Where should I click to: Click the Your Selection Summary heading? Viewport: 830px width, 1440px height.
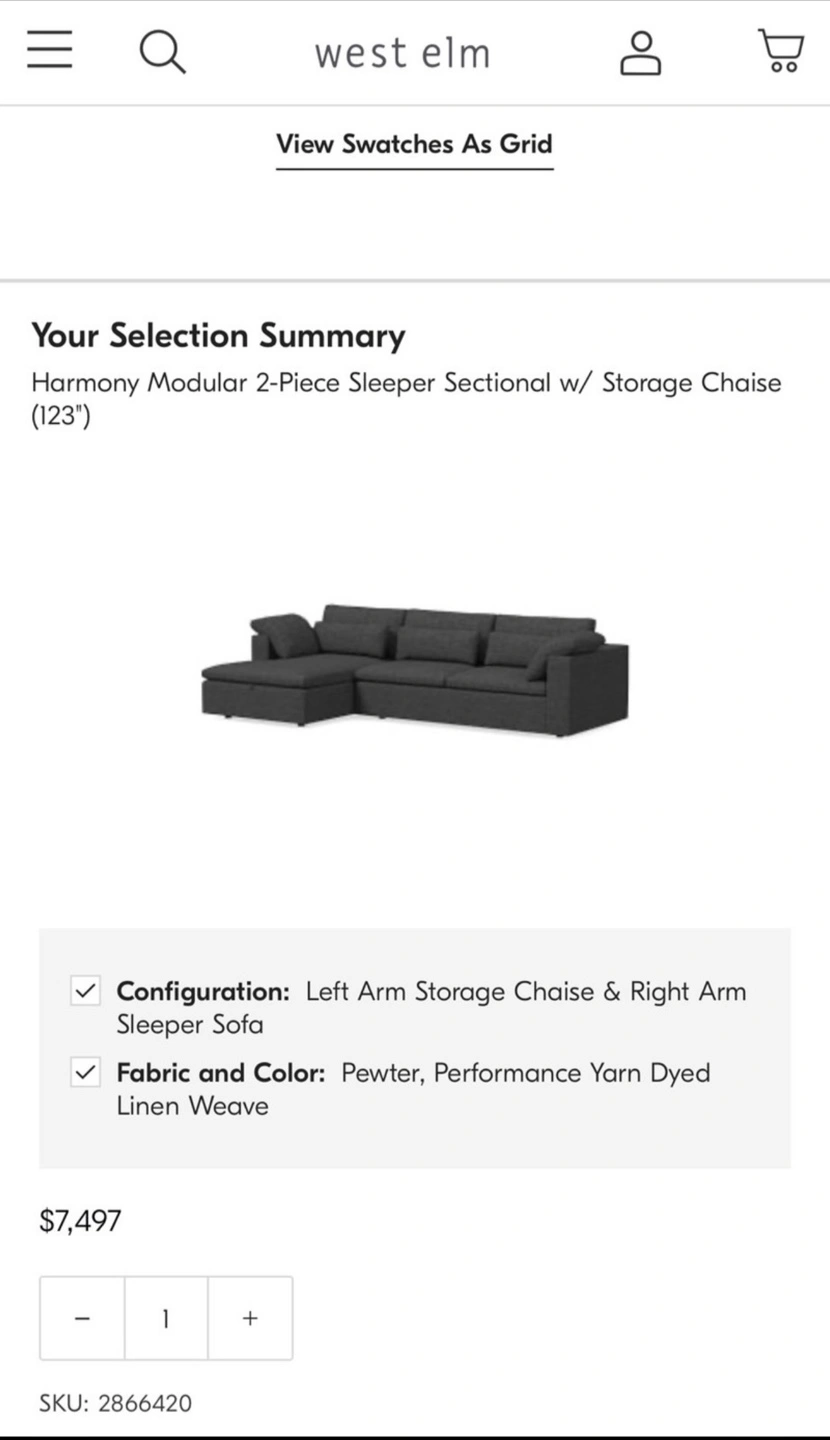coord(218,335)
